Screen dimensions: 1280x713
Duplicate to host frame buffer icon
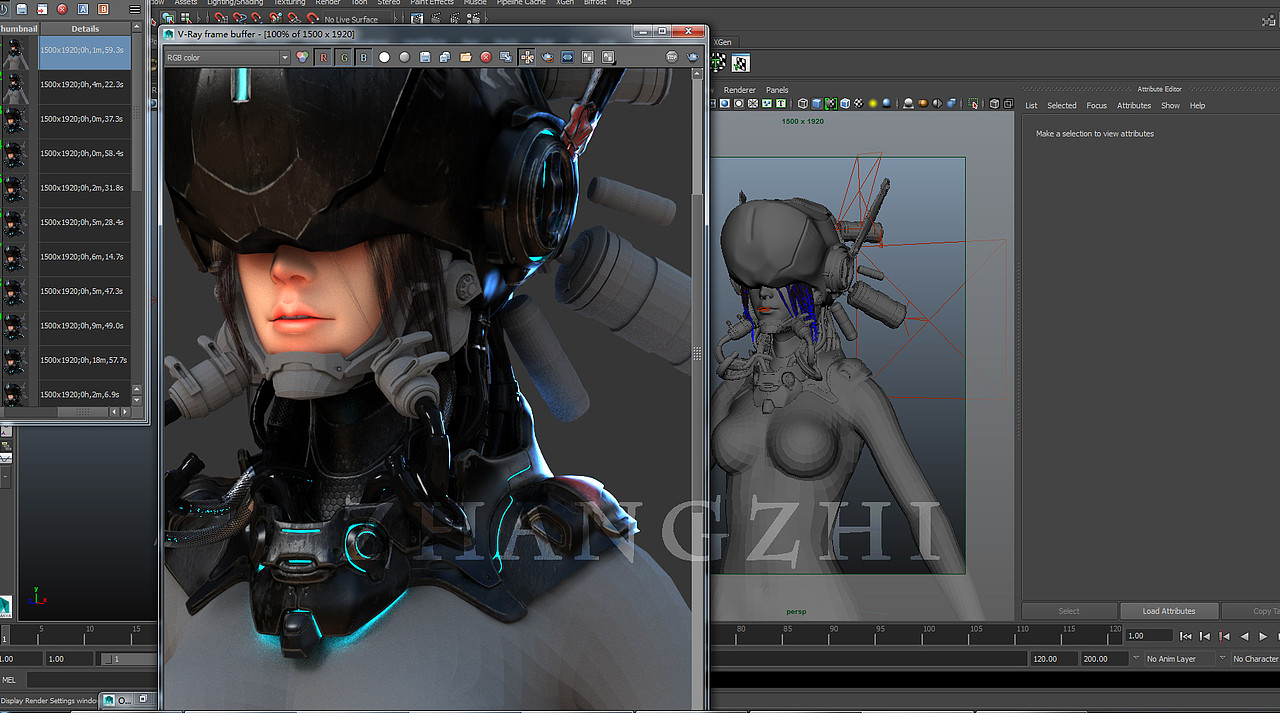click(x=506, y=57)
